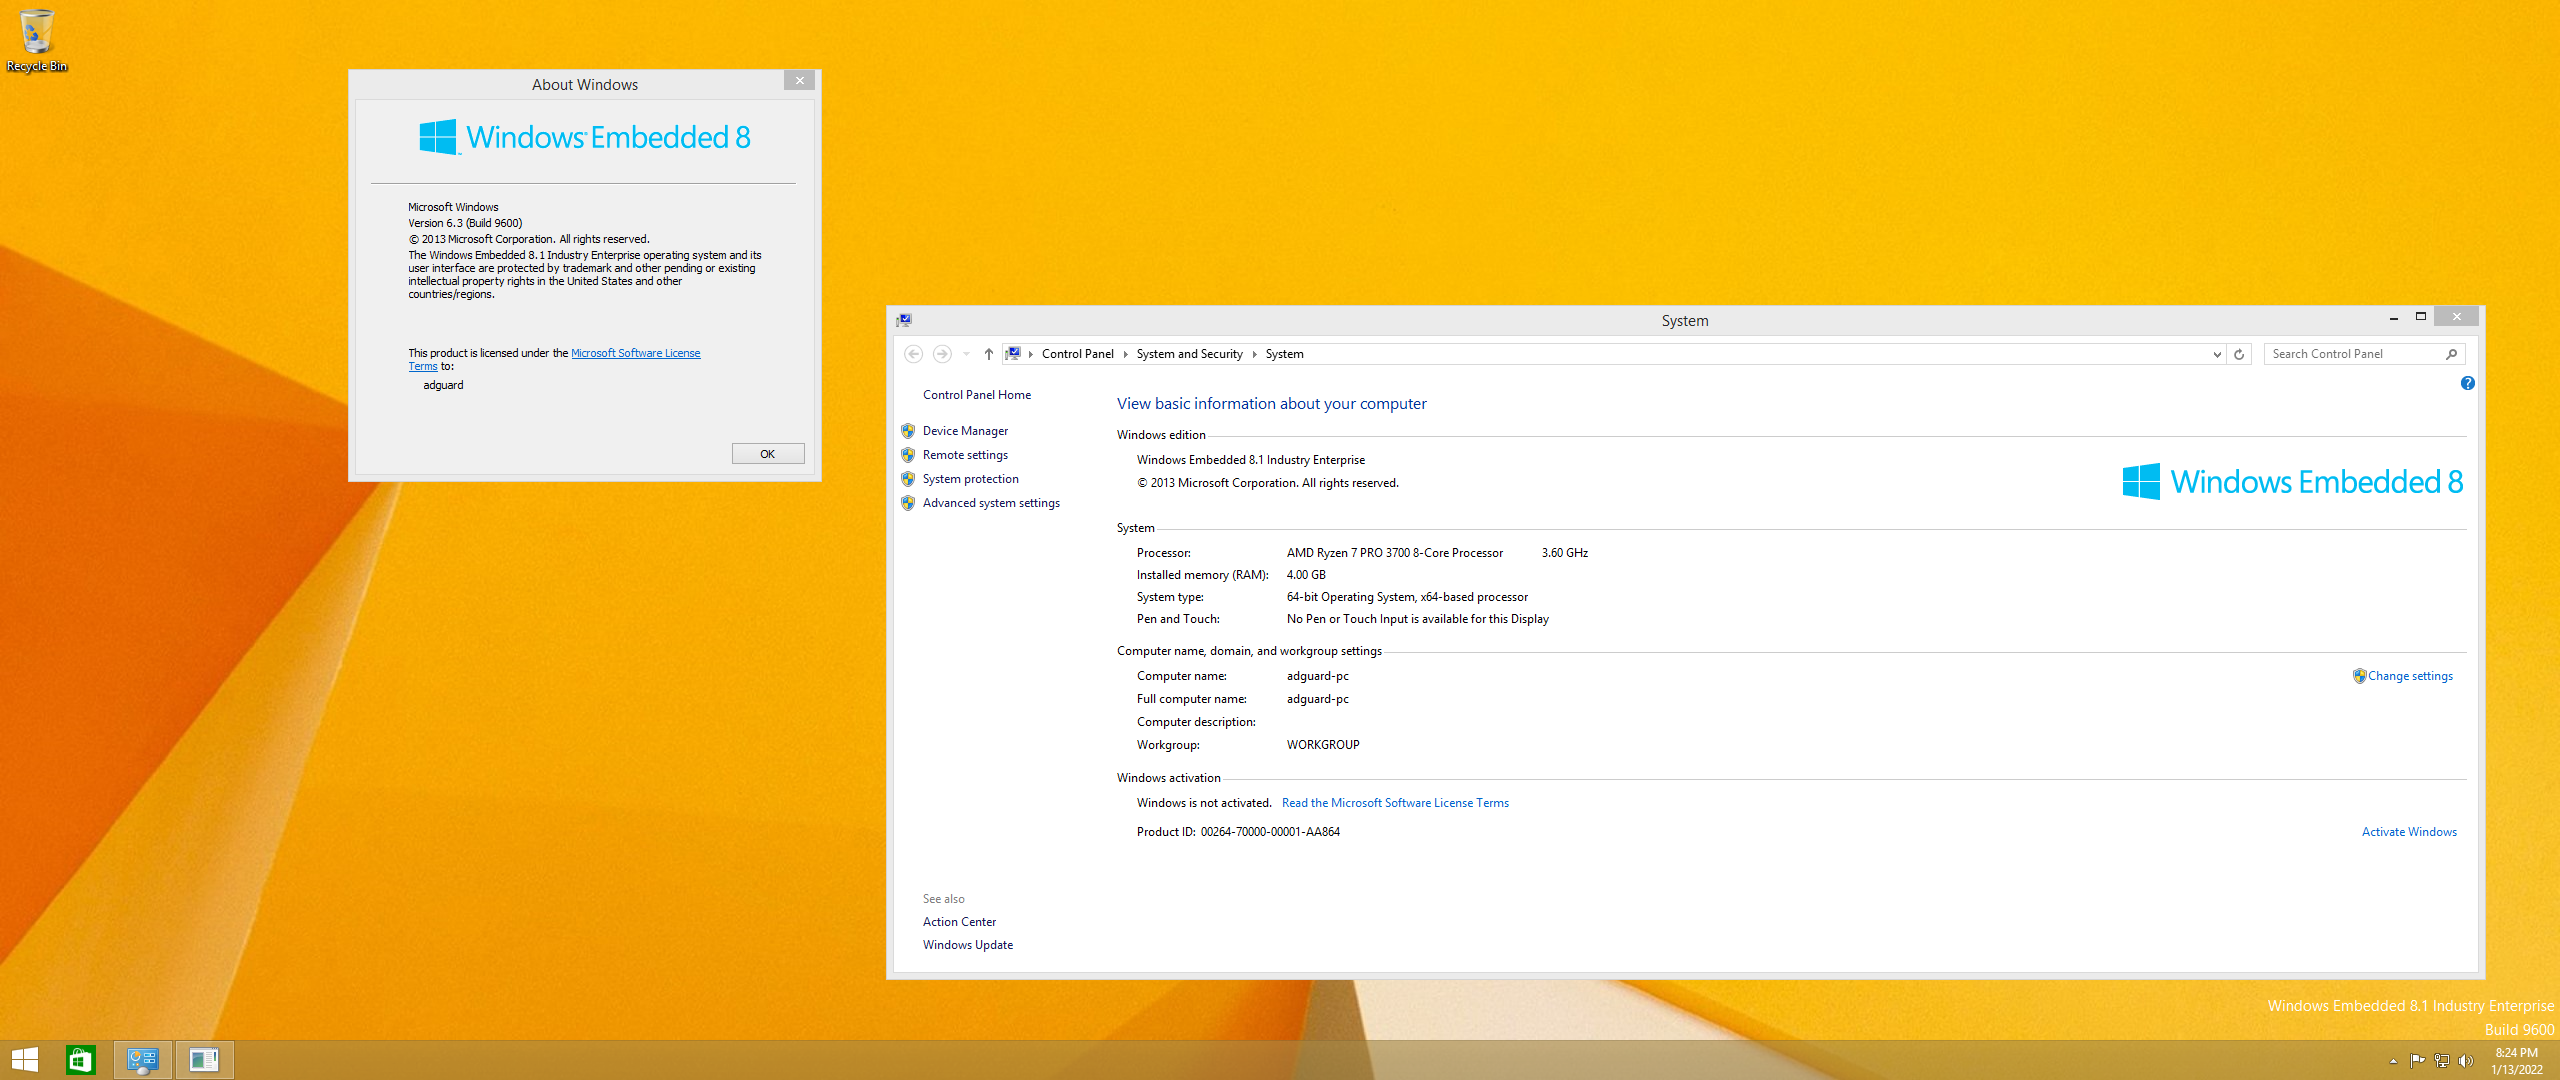
Task: Minimize the System window
Action: [2393, 317]
